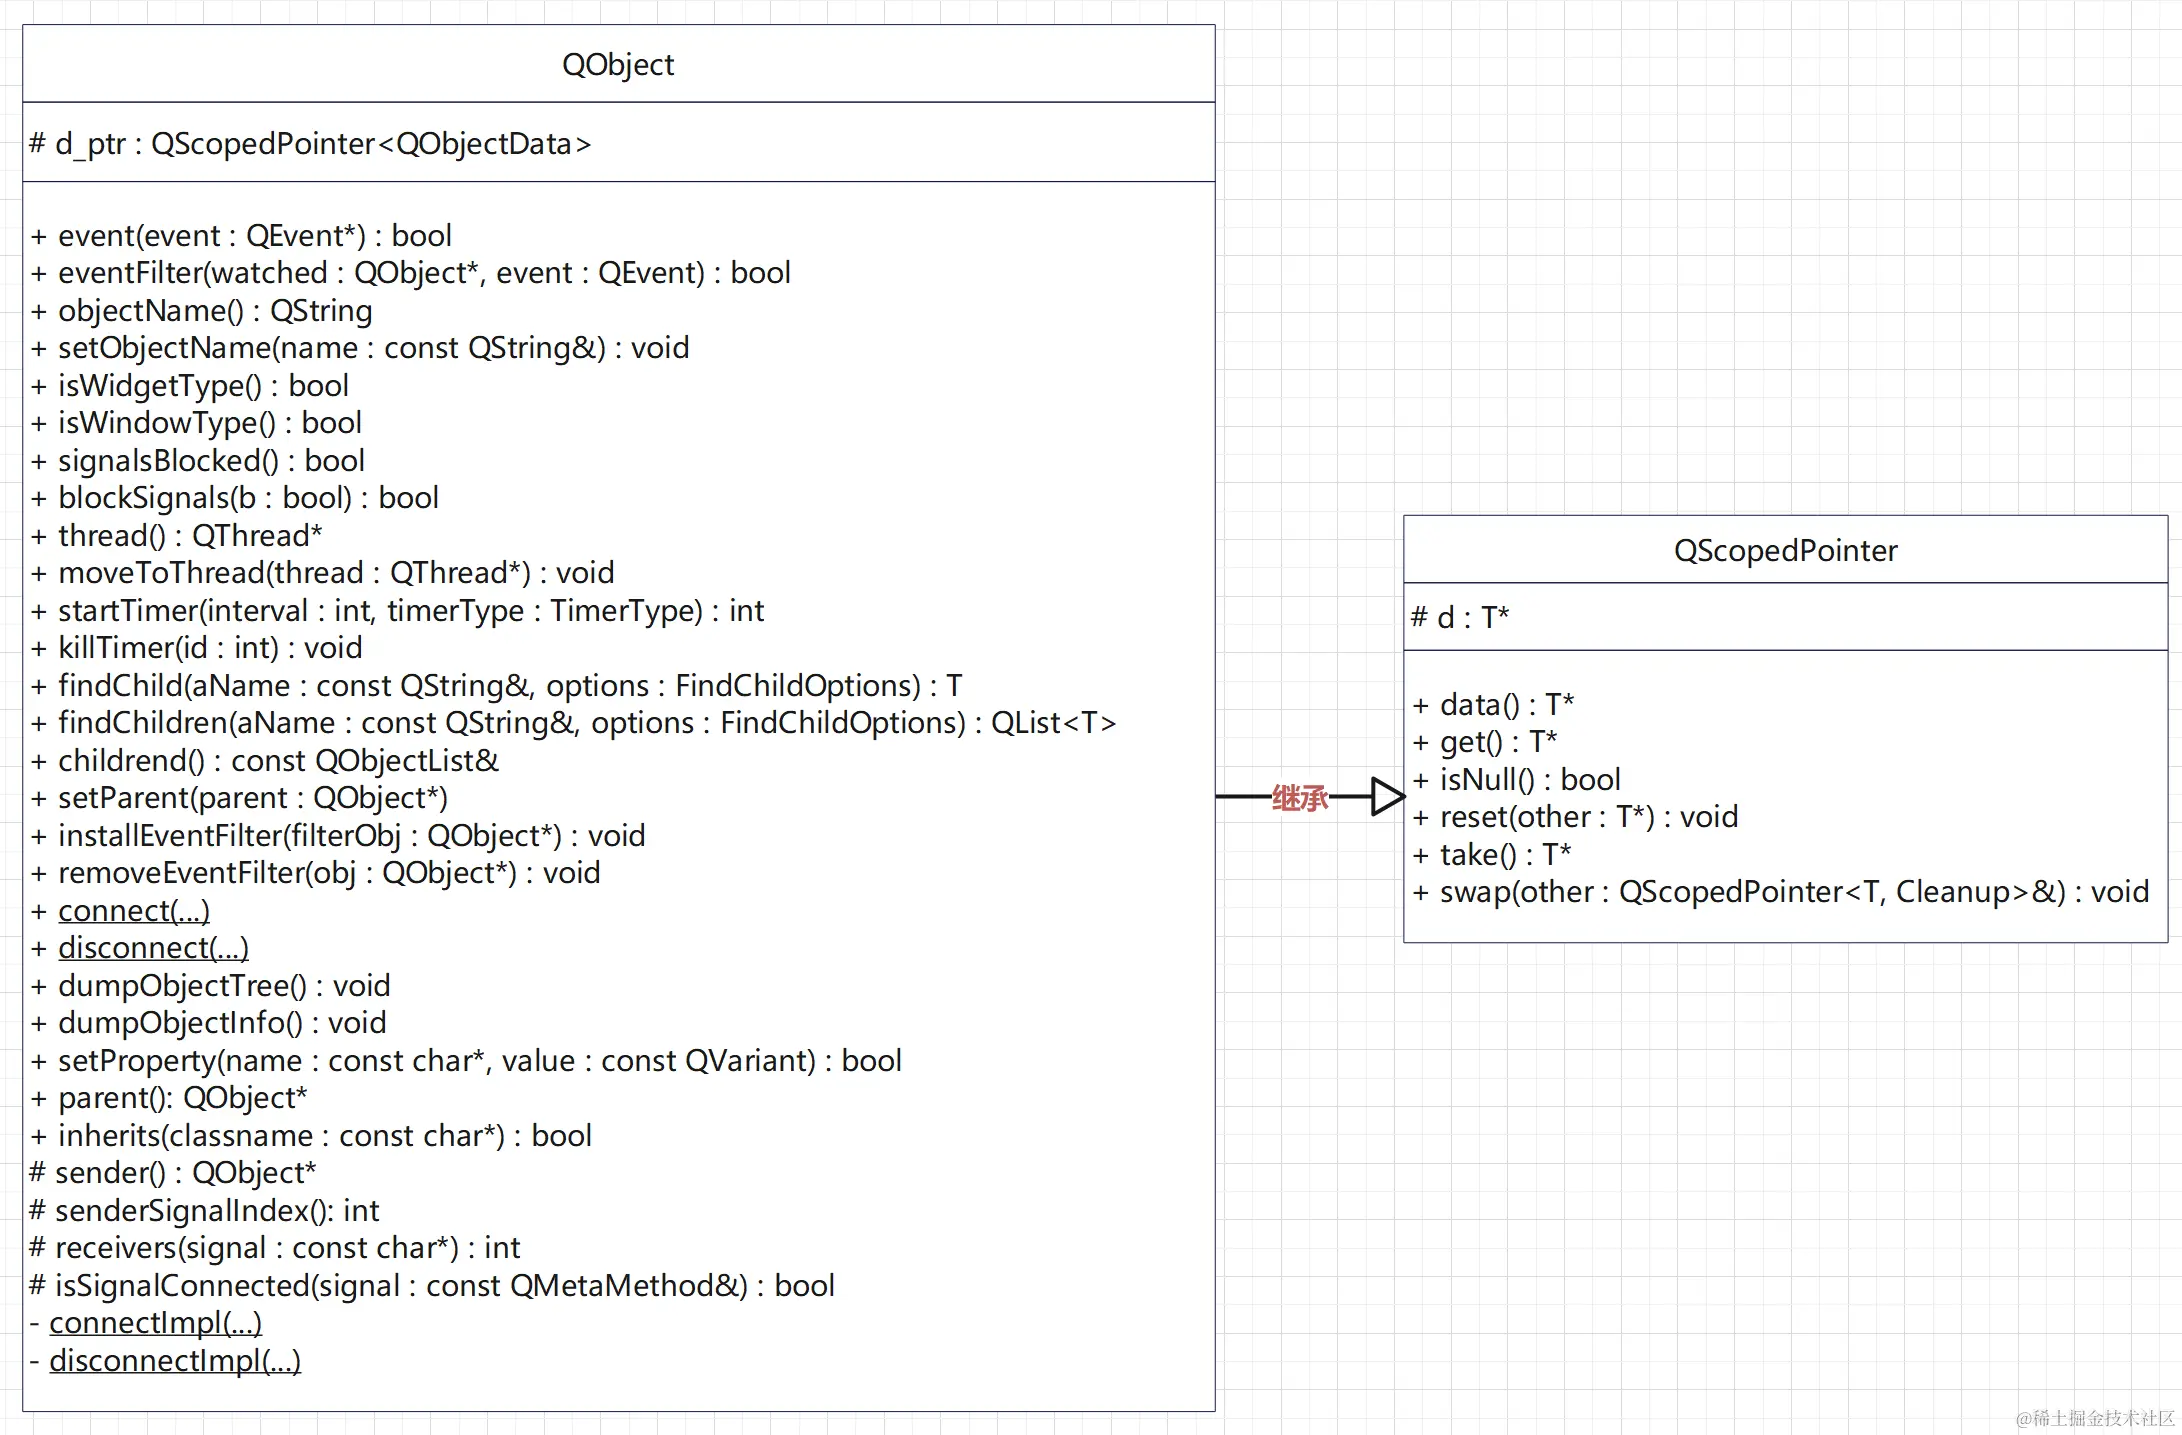Click the underlined connect(...) method
This screenshot has height=1435, width=2182.
[x=133, y=911]
